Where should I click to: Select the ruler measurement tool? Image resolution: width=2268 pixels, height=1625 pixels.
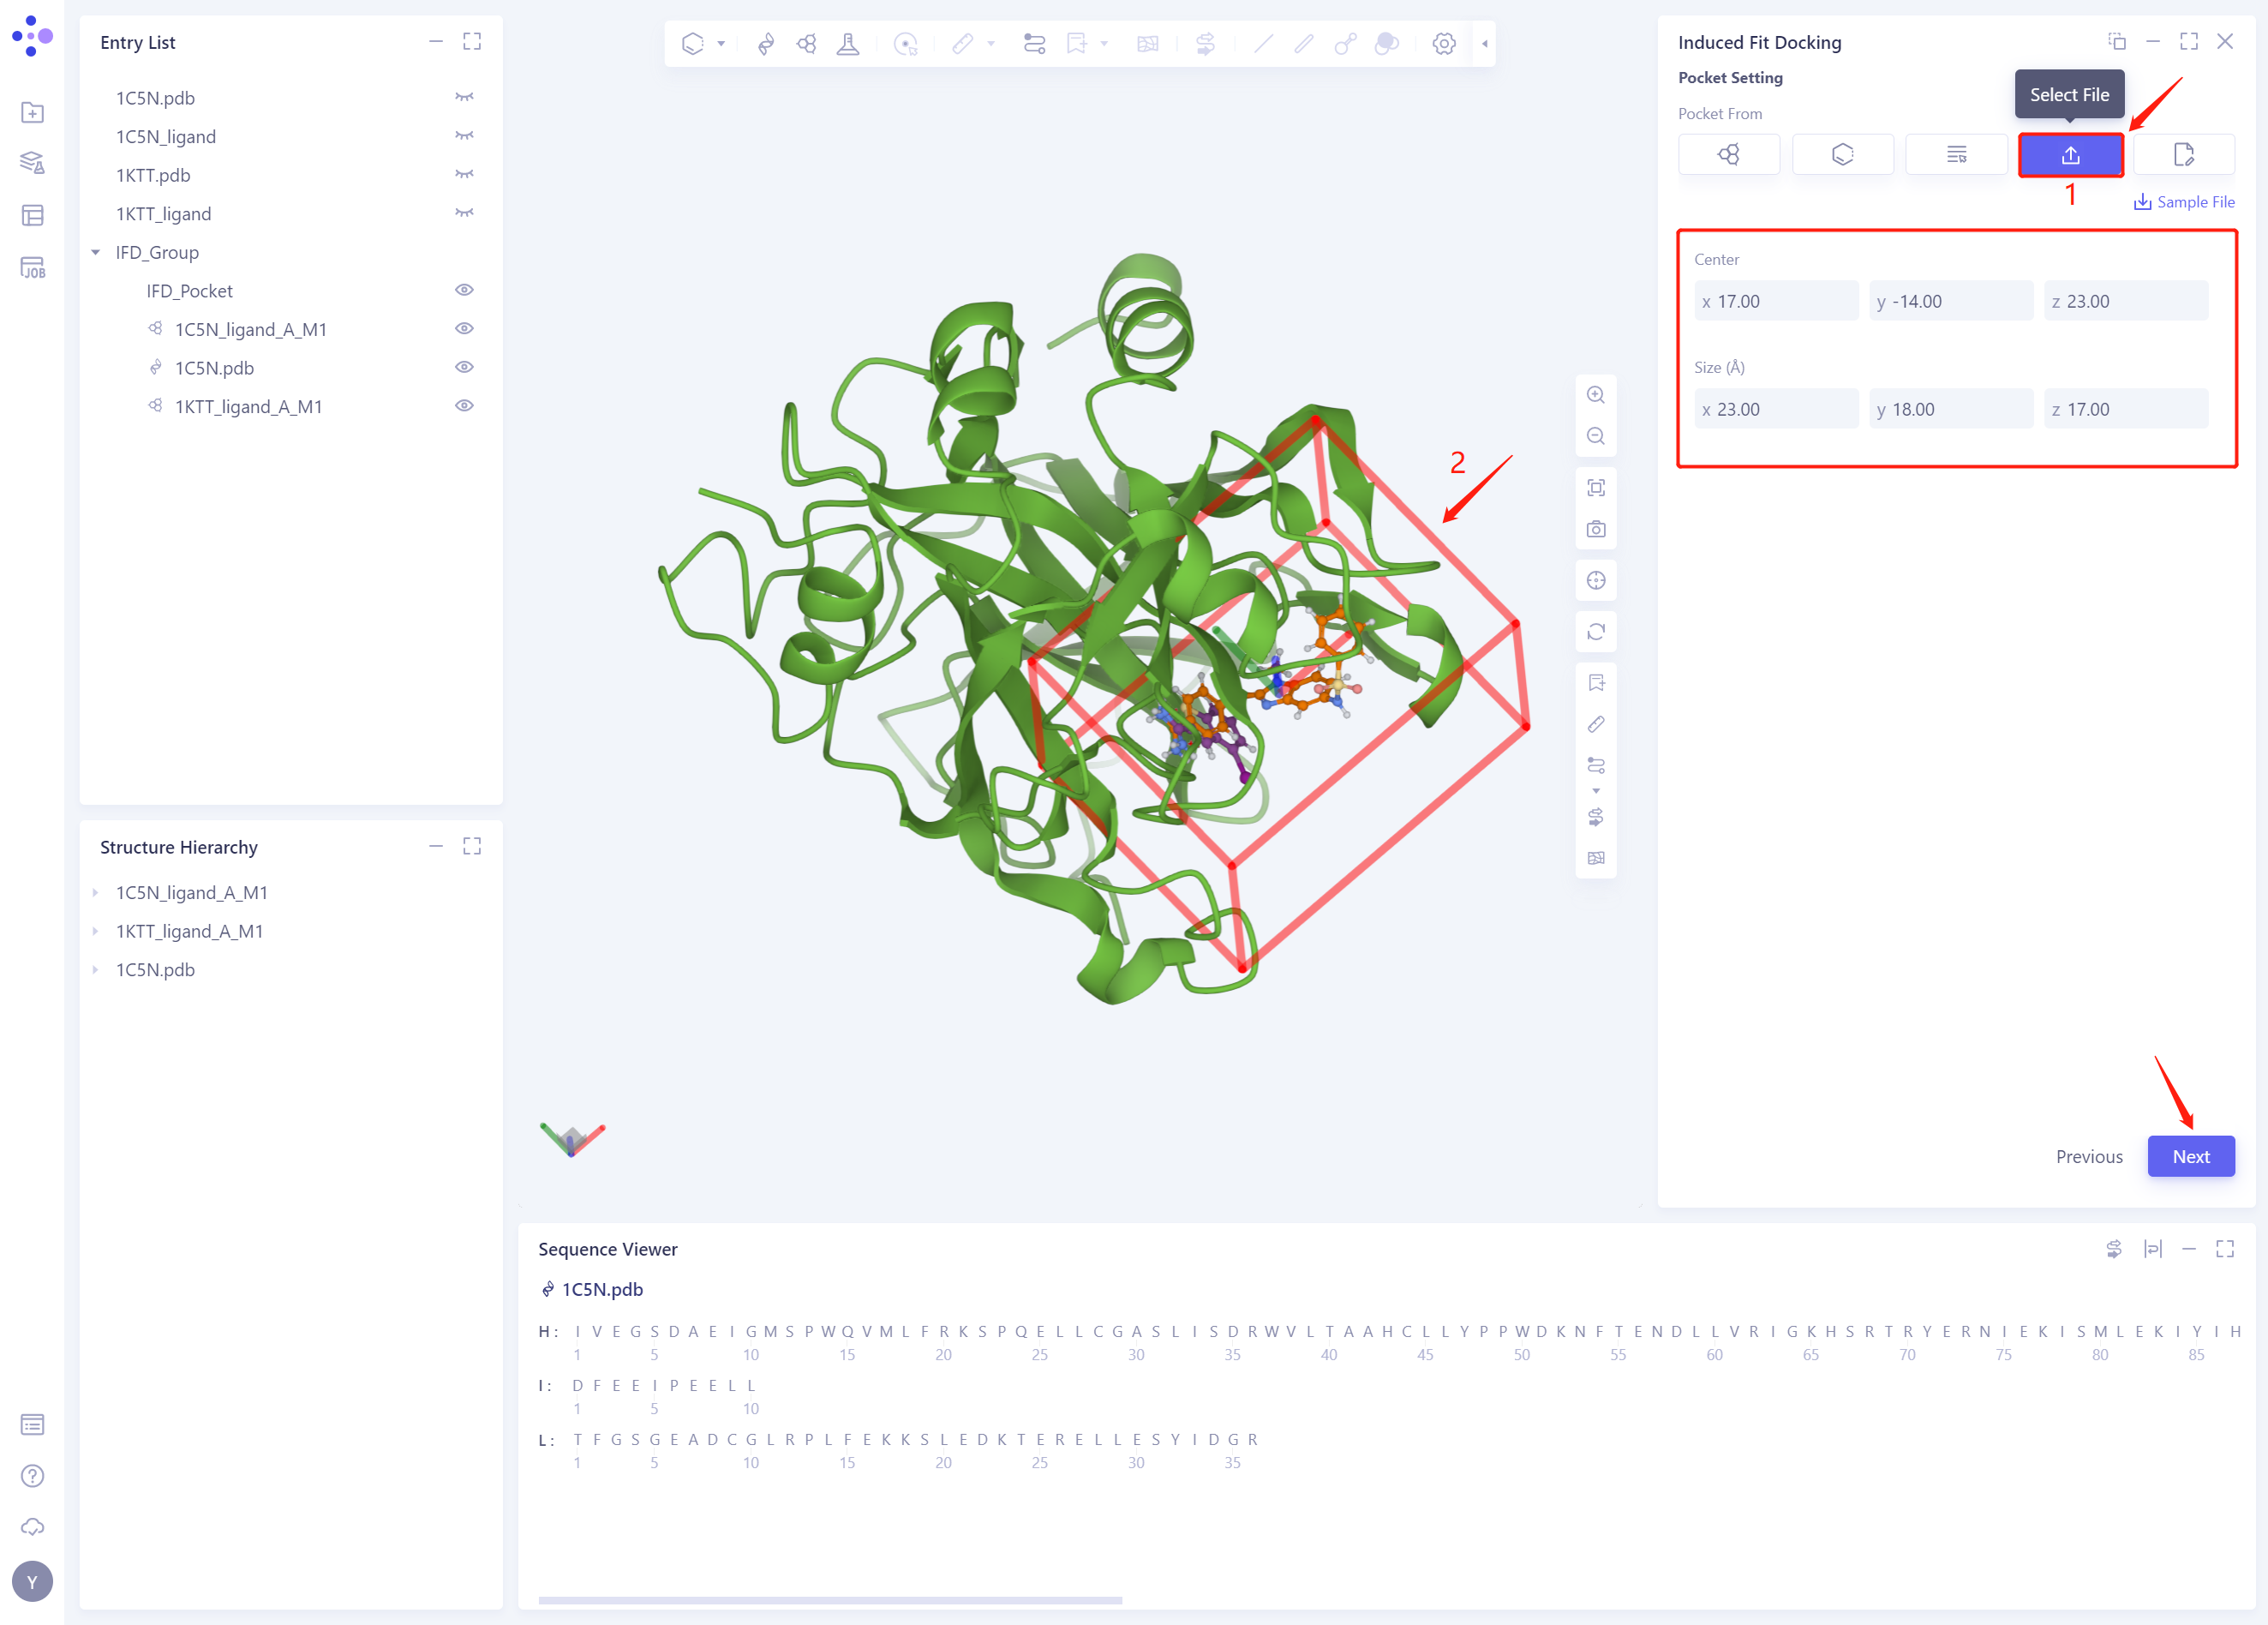963,44
